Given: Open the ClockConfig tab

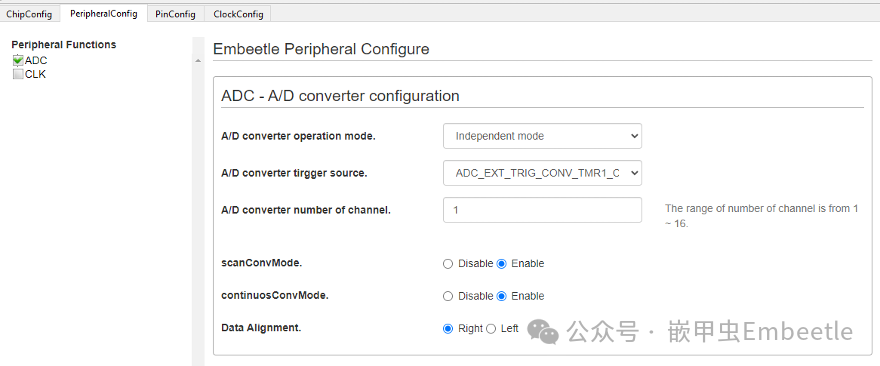Looking at the screenshot, I should click(x=237, y=14).
